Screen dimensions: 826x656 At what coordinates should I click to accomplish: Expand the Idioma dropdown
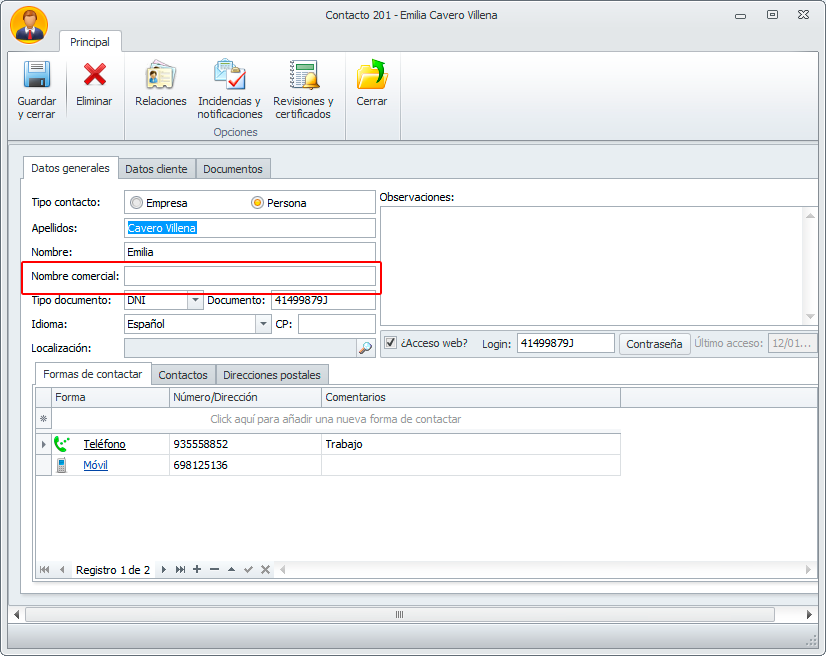pyautogui.click(x=264, y=324)
